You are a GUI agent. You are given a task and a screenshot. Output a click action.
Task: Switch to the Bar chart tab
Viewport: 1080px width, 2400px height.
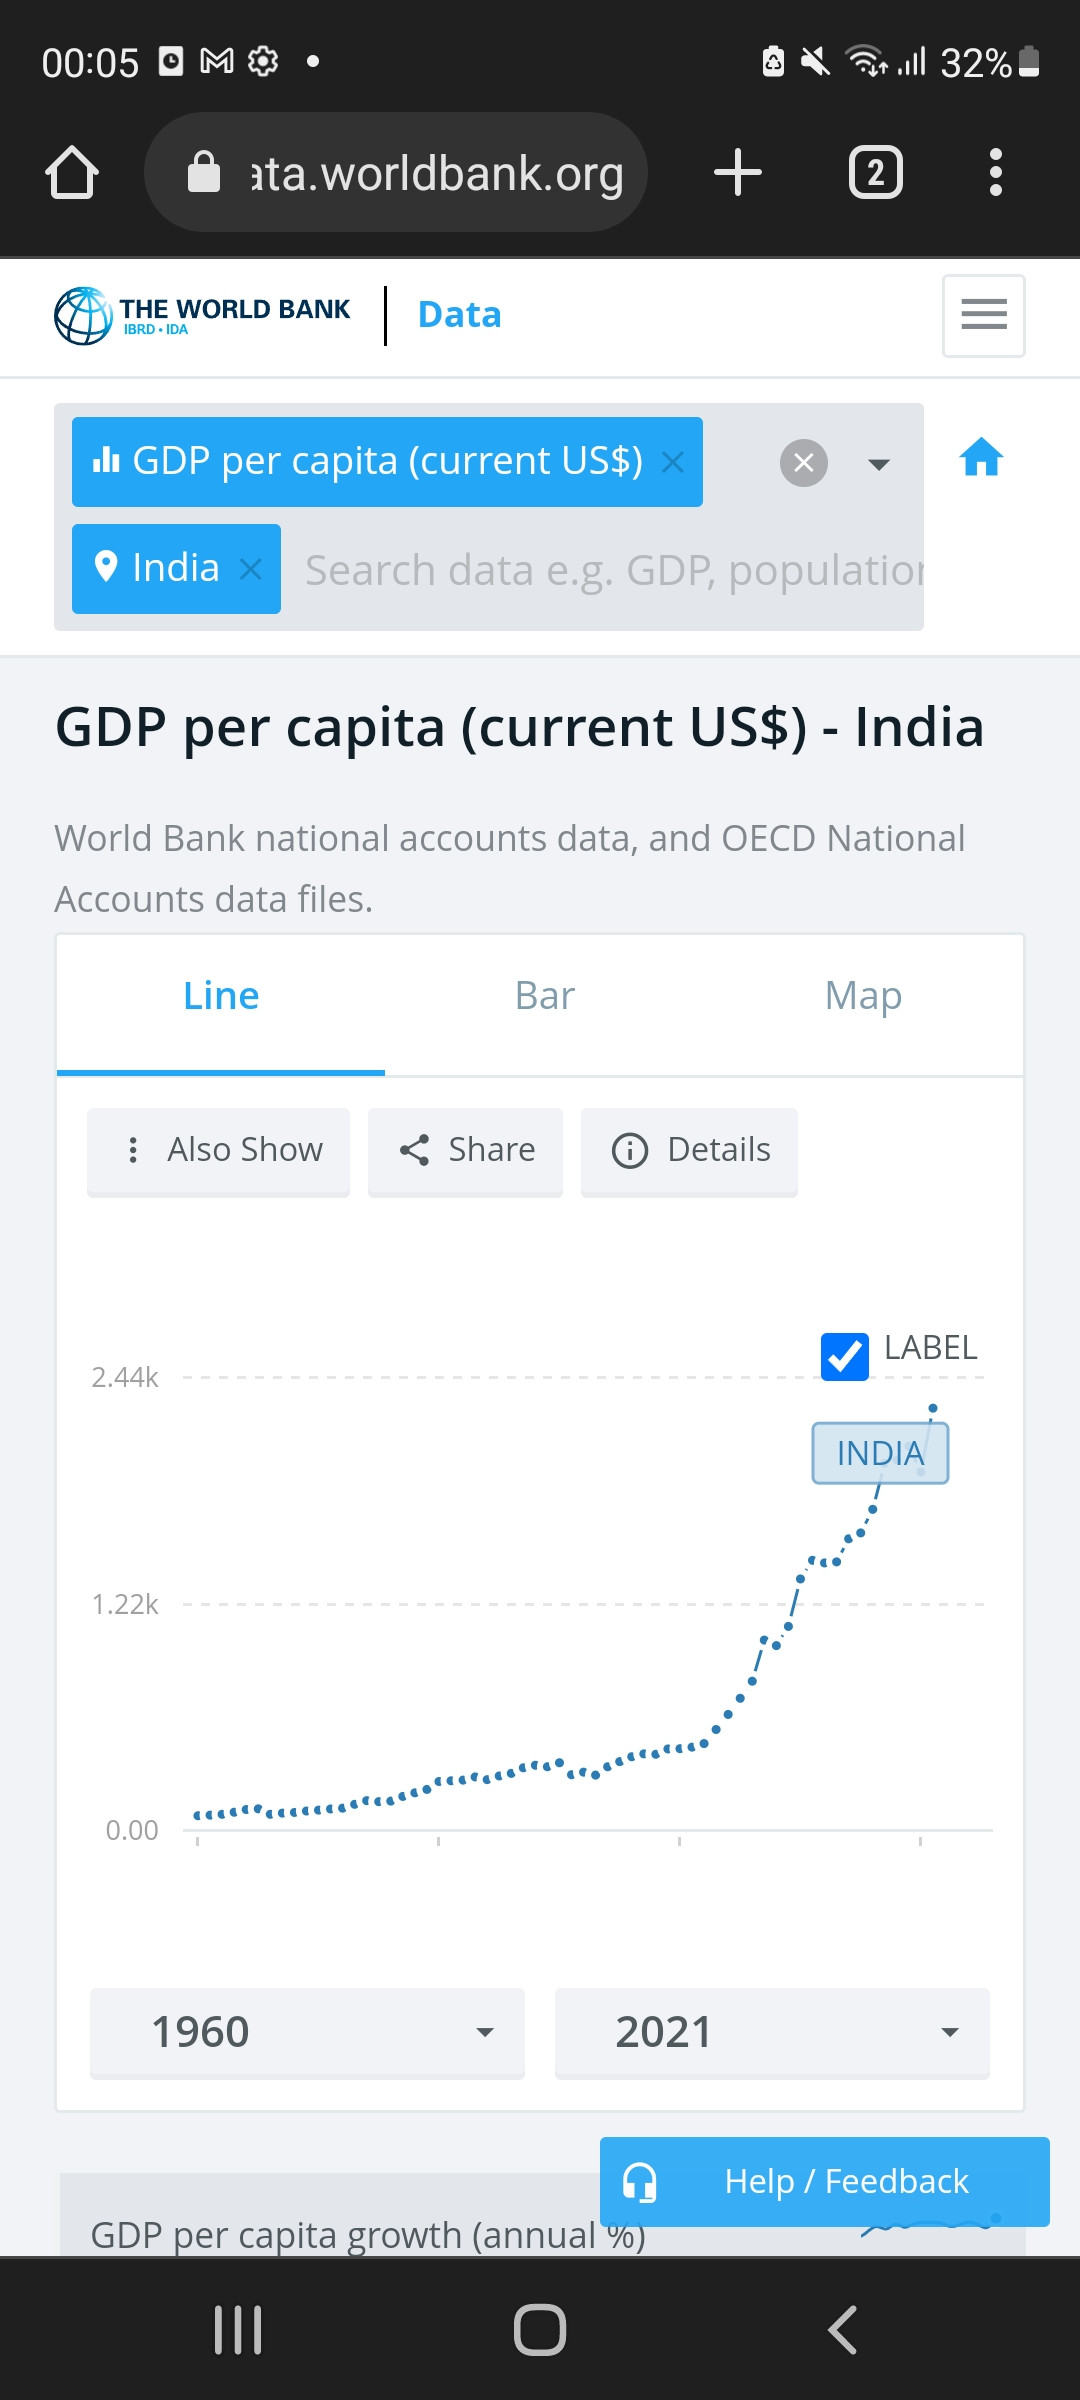(x=545, y=996)
